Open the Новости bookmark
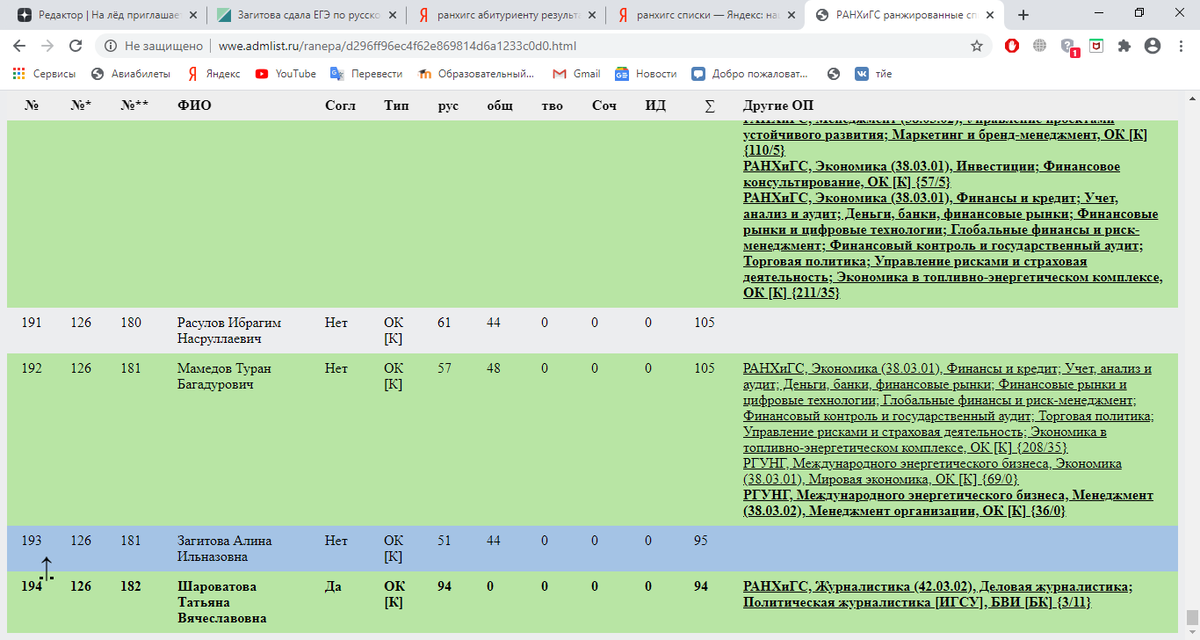Viewport: 1200px width, 640px height. click(645, 74)
